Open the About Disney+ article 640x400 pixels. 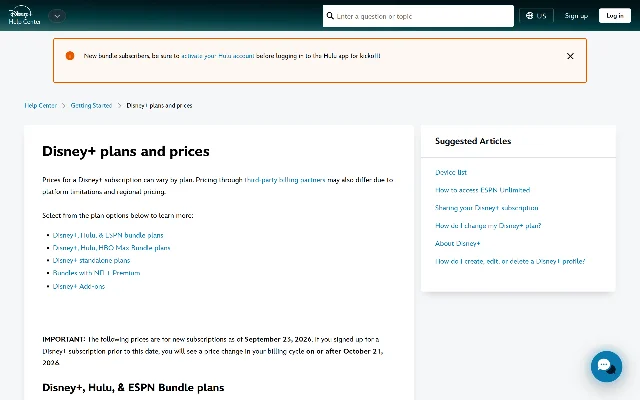(458, 243)
